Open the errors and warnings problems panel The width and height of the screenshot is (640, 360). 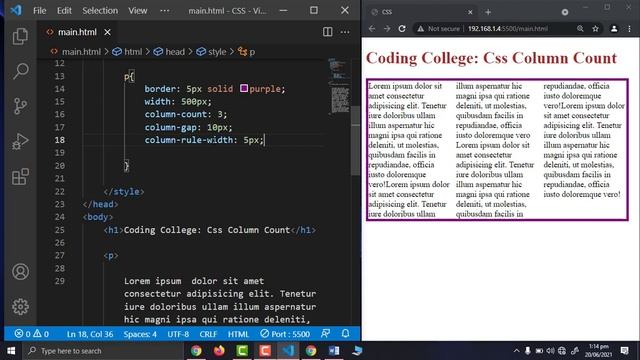point(31,334)
